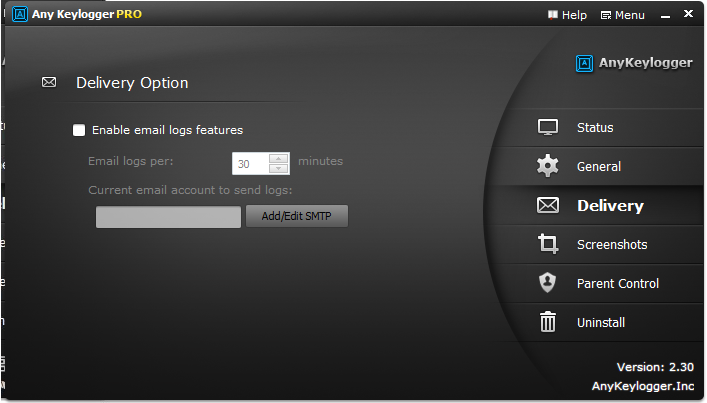
Task: Click the Enable email logs features label
Action: coord(167,130)
